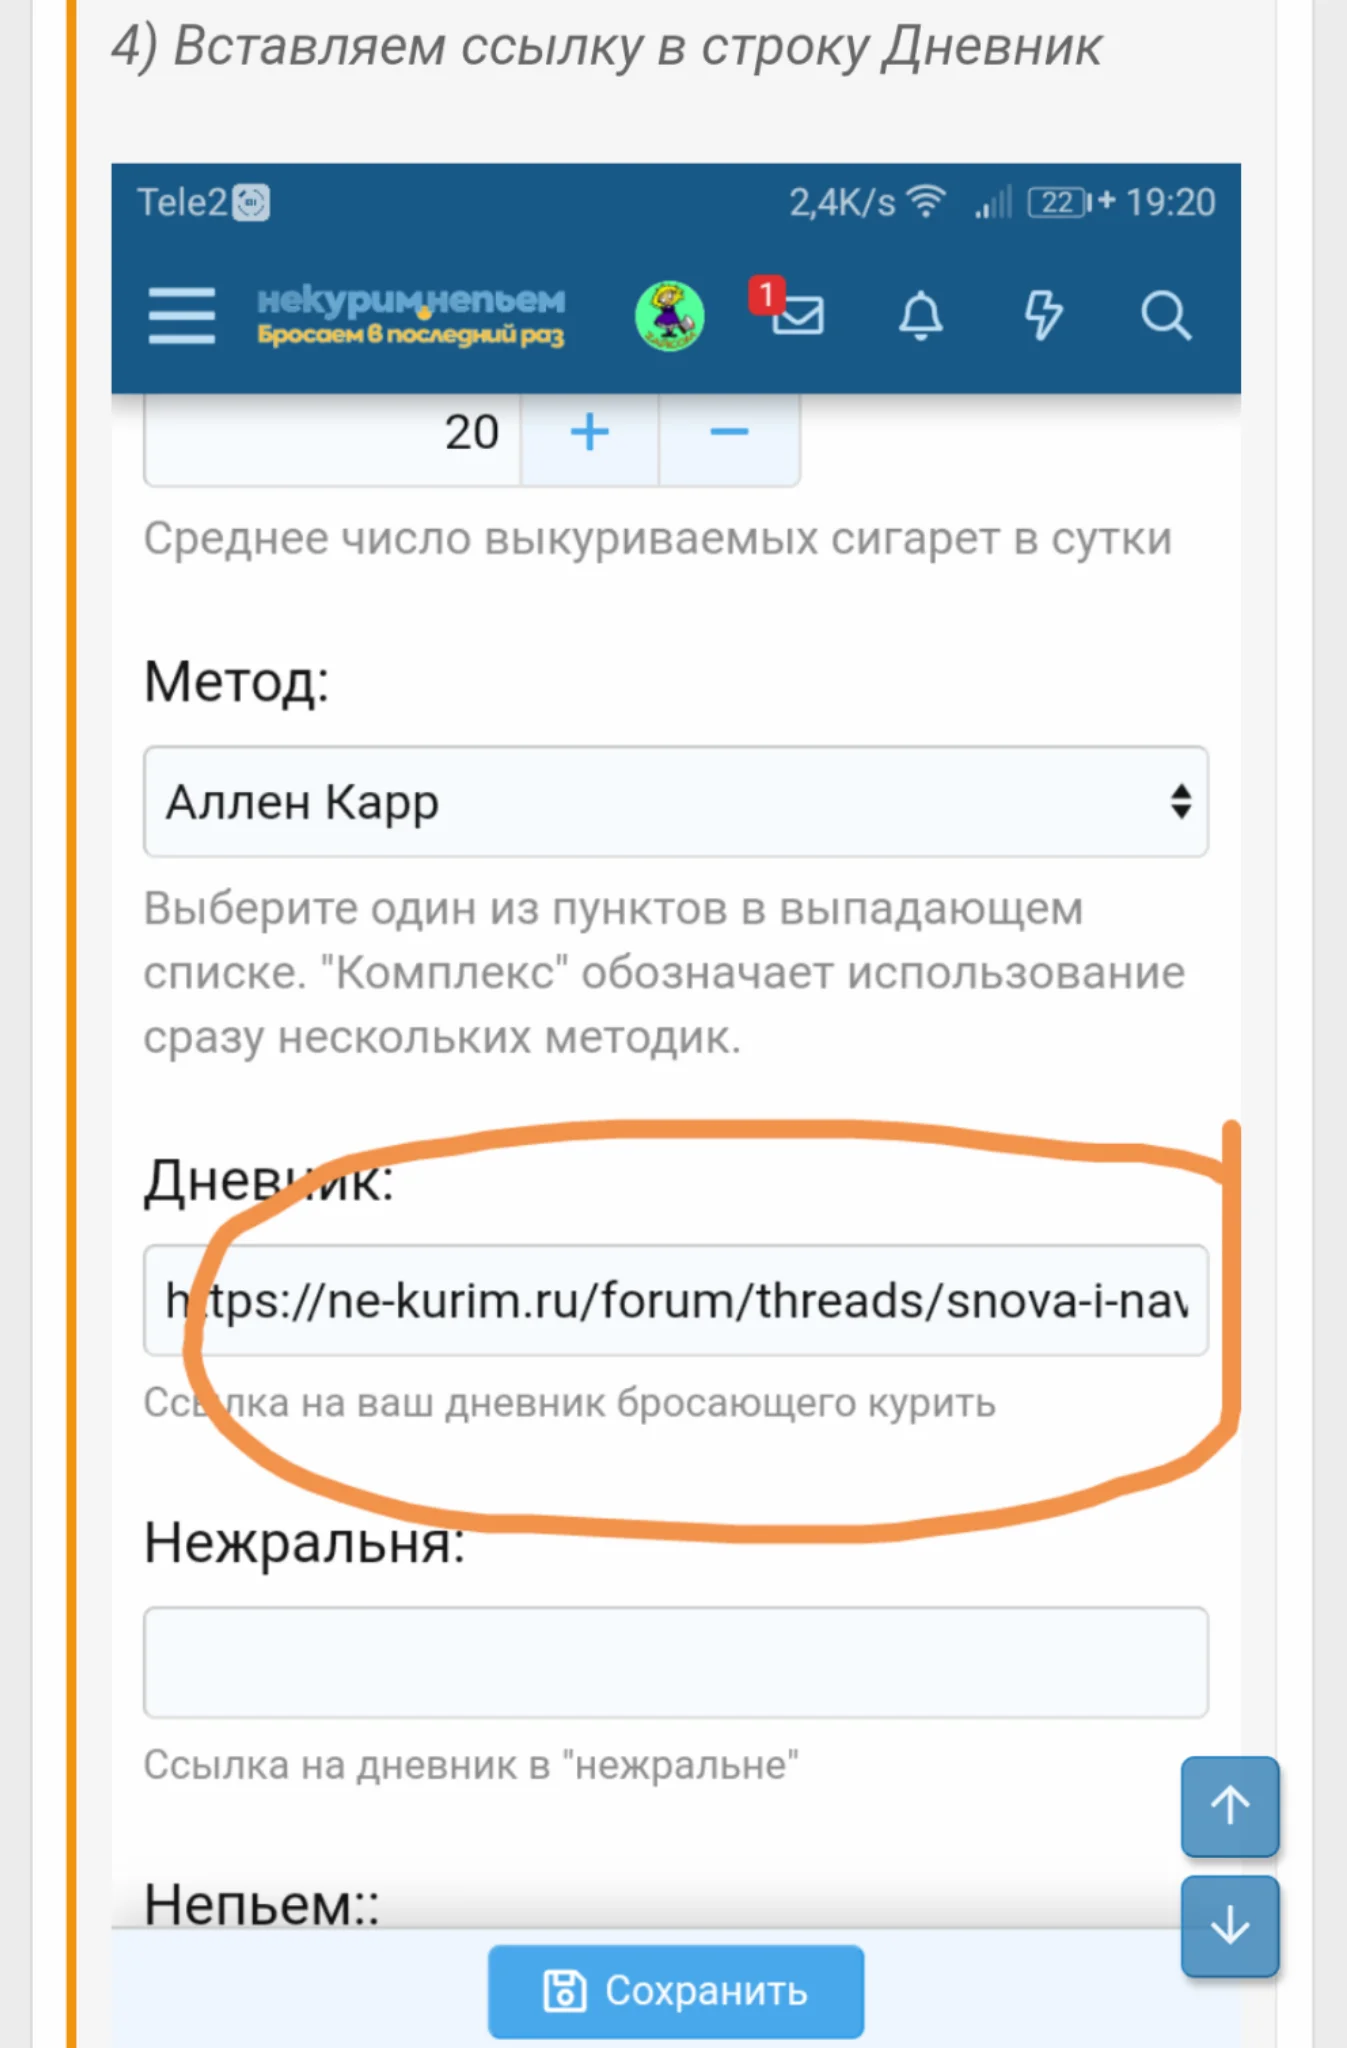The width and height of the screenshot is (1347, 2048).
Task: Jump to top with up arrow button
Action: pyautogui.click(x=1230, y=1806)
